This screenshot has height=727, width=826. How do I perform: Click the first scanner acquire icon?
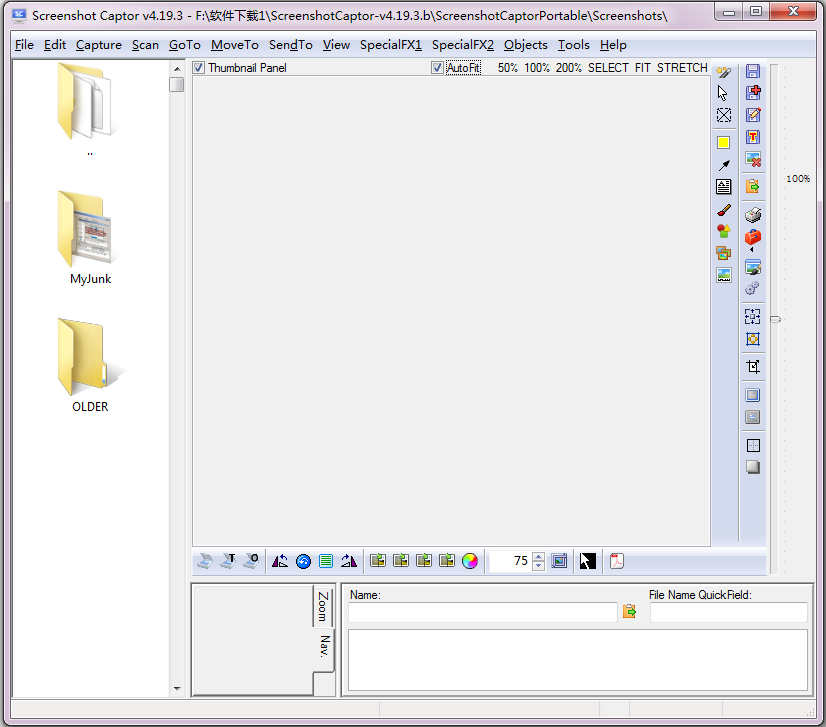pyautogui.click(x=205, y=562)
